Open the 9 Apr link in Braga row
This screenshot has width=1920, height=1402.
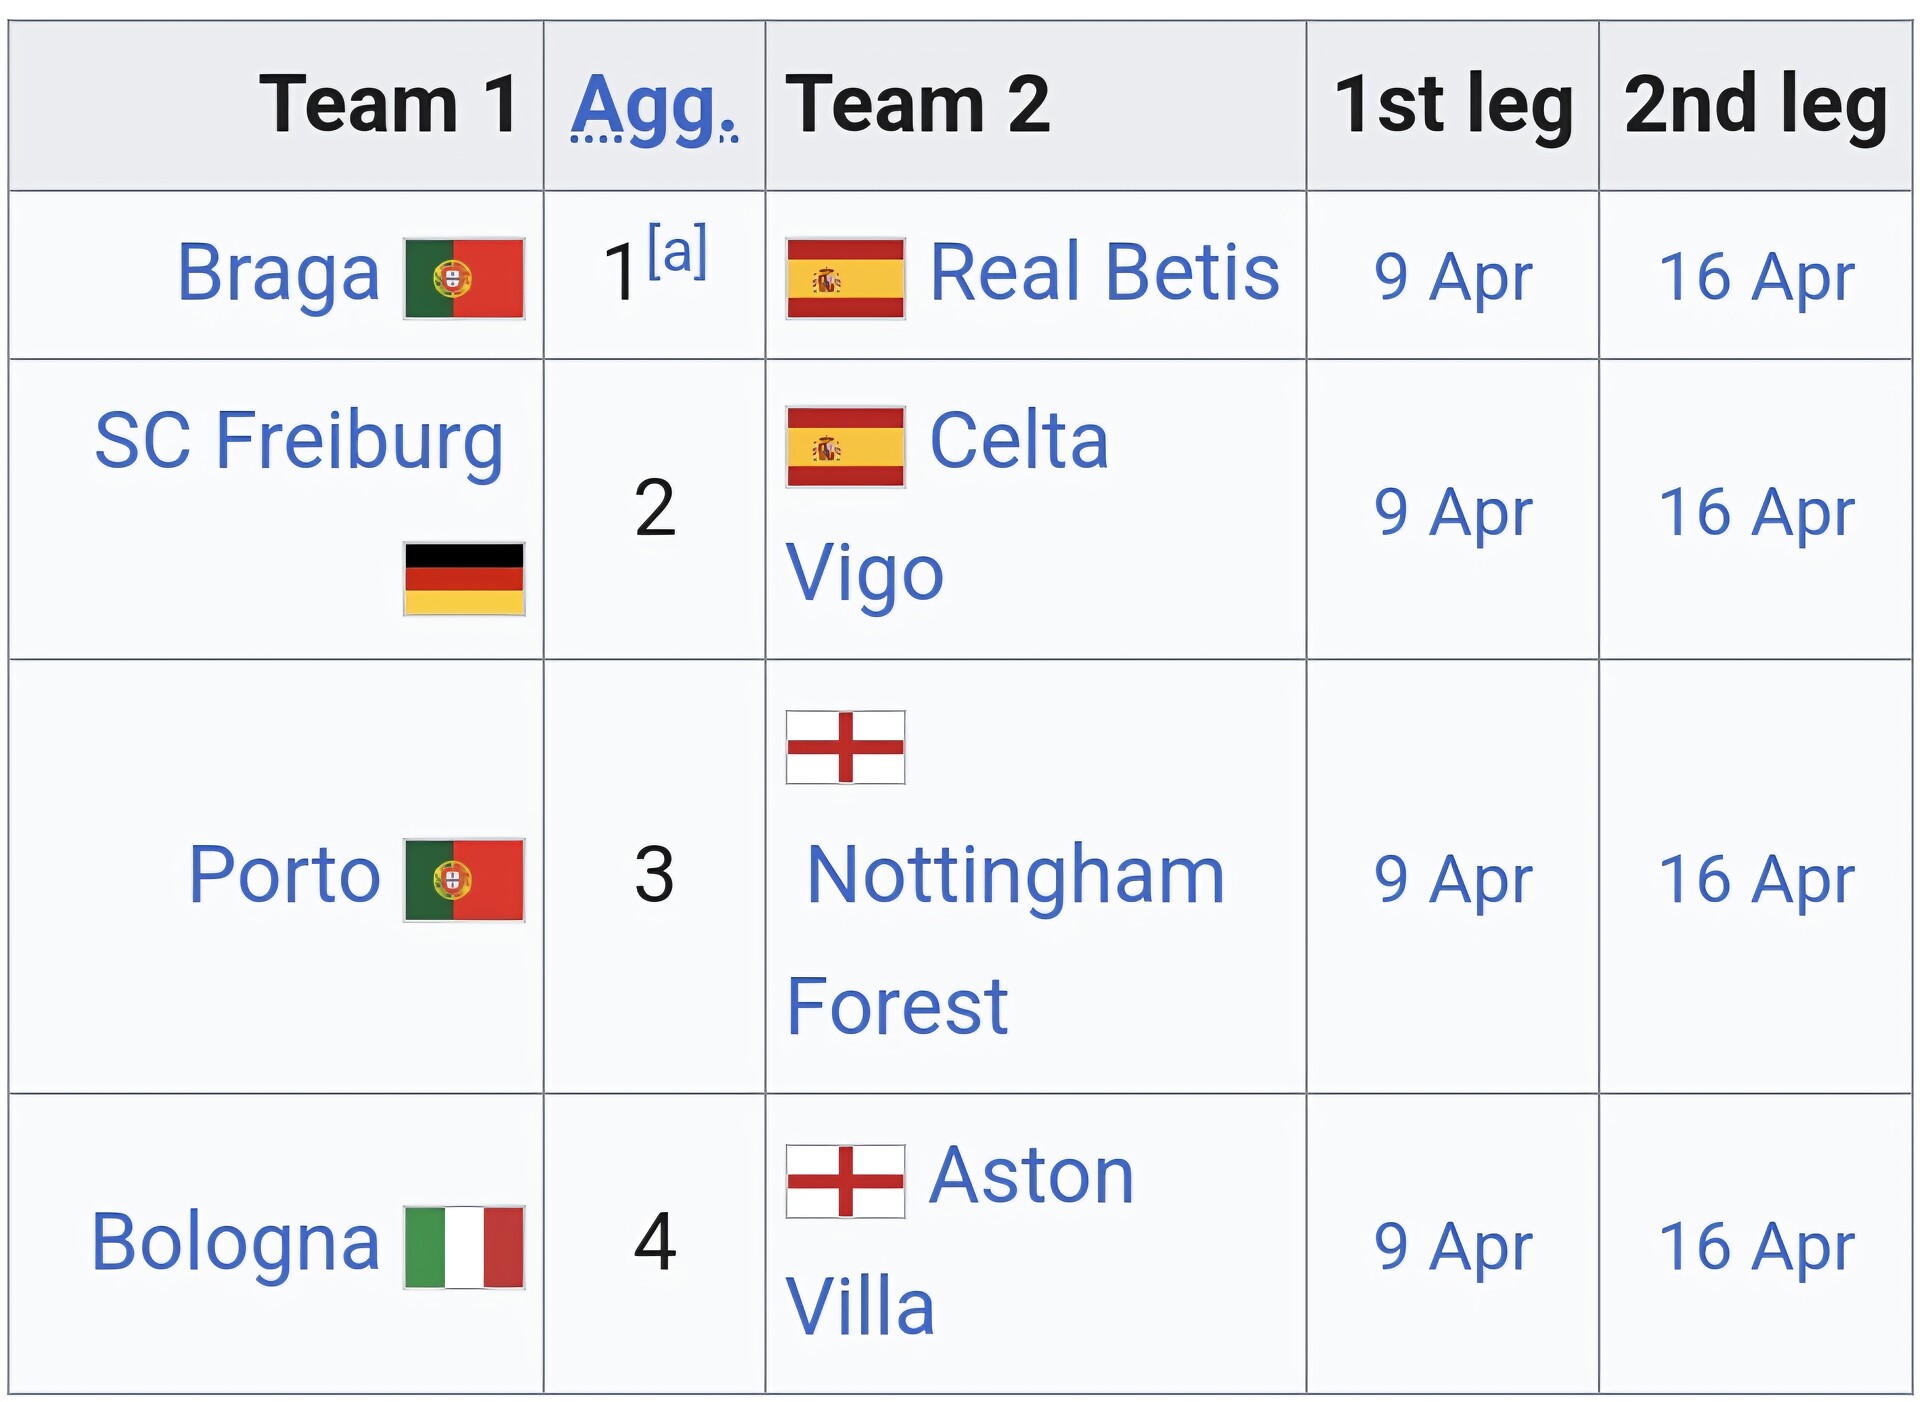click(1452, 277)
